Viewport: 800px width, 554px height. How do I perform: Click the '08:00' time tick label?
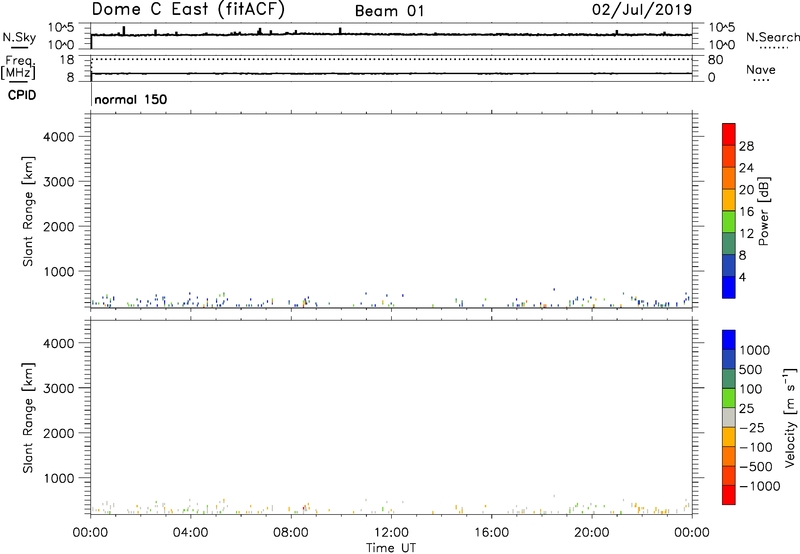291,533
